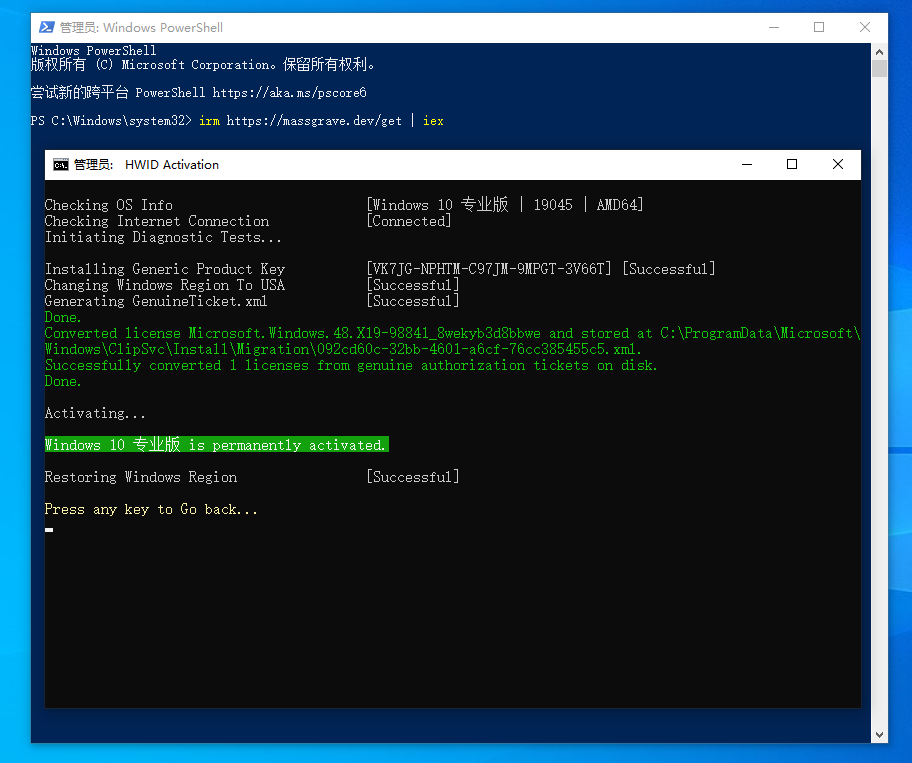The width and height of the screenshot is (912, 763).
Task: Click 'Checking Internet Connection' line
Action: (x=157, y=222)
